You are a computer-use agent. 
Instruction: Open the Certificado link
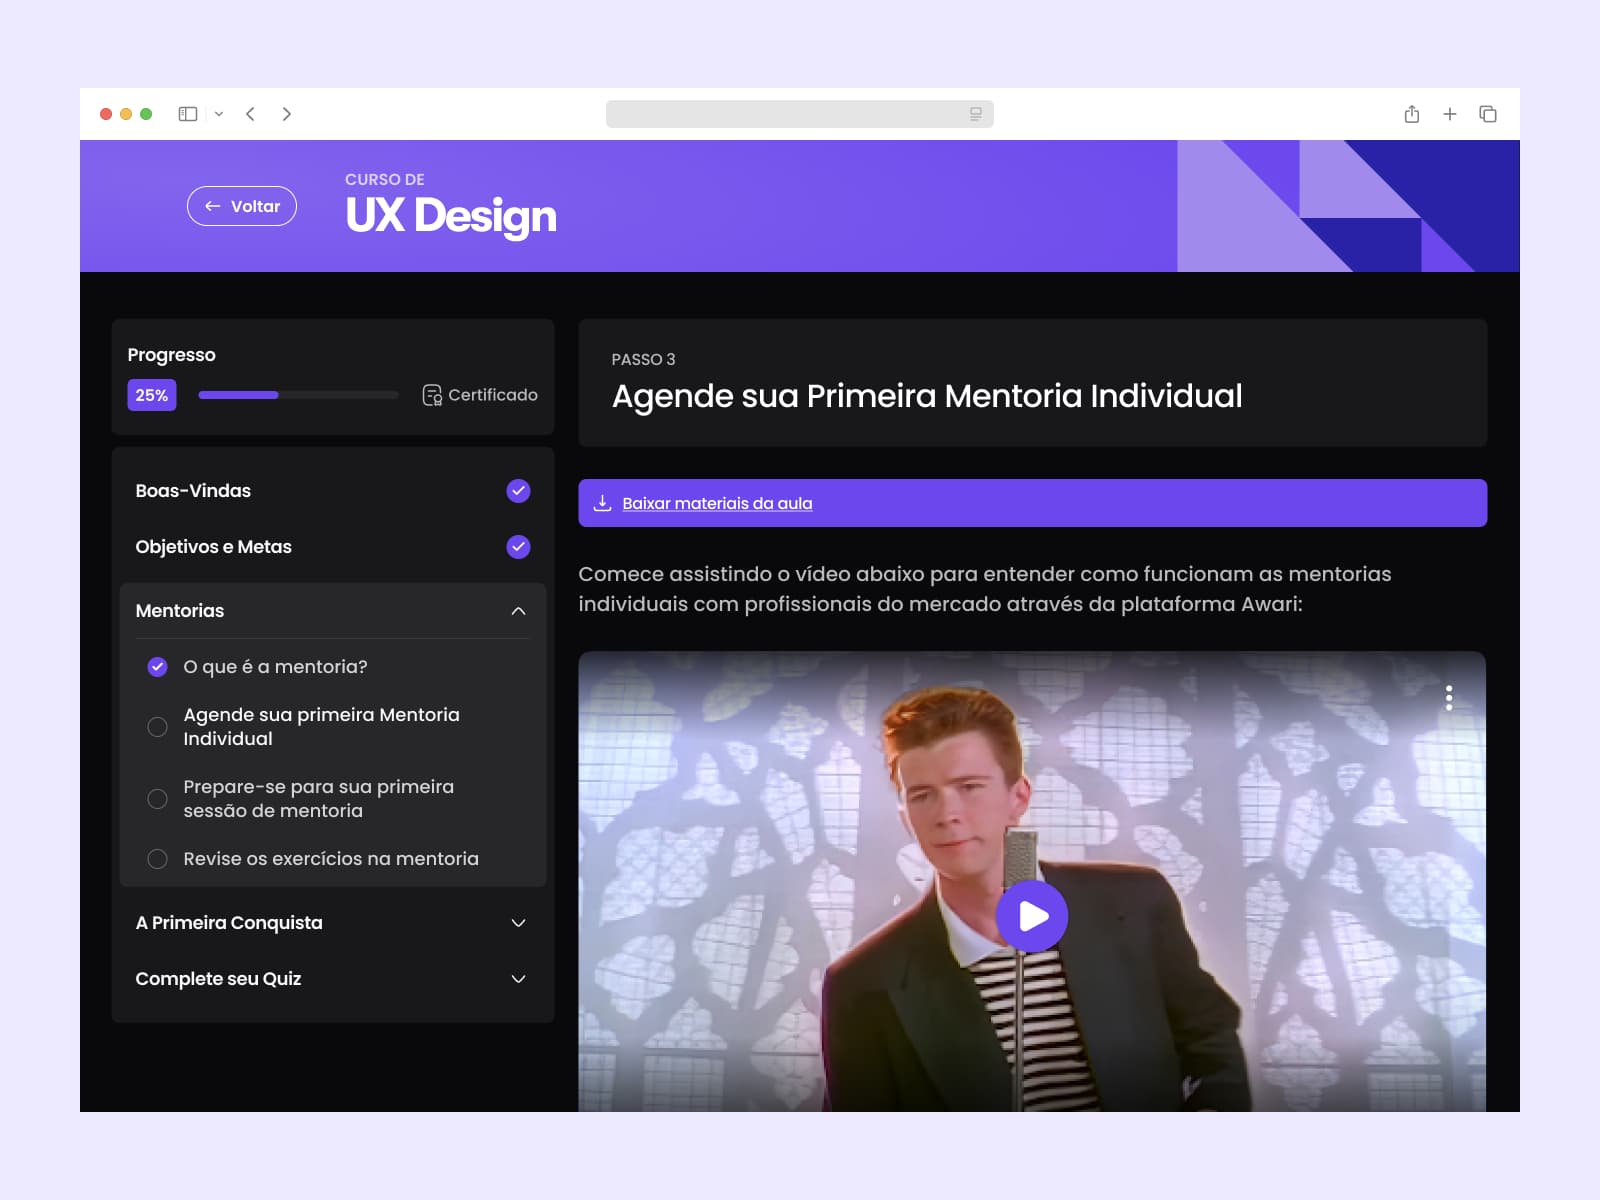(x=480, y=395)
